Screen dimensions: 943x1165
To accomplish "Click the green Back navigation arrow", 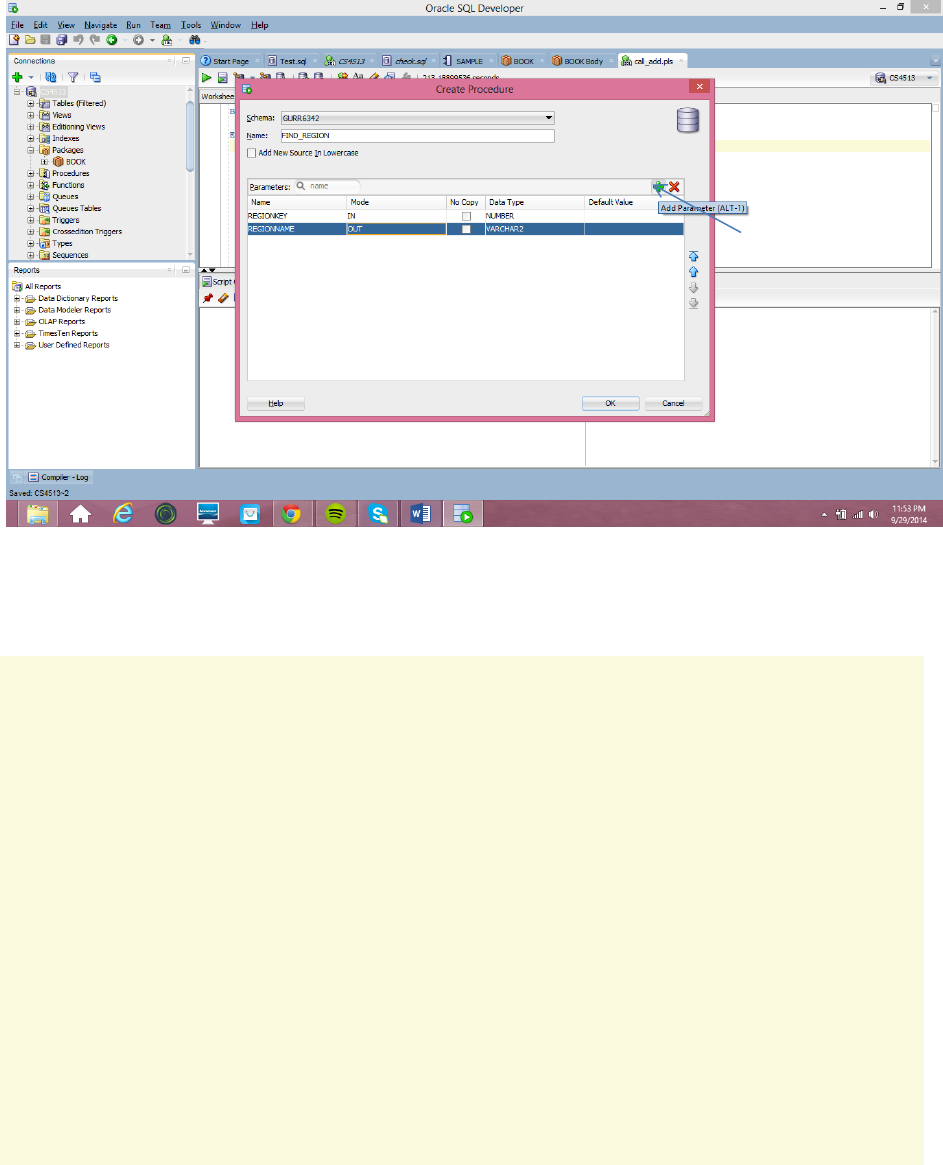I will coord(111,40).
